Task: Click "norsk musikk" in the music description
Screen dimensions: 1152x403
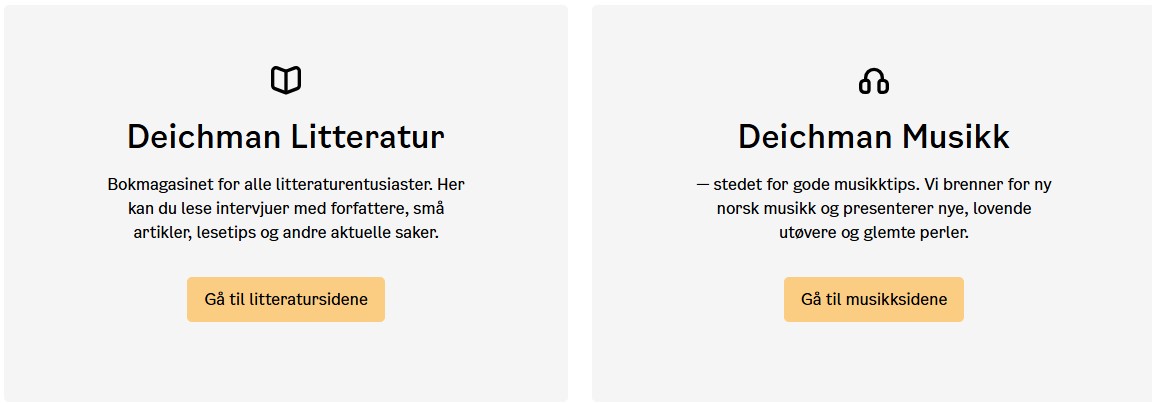Action: (762, 209)
